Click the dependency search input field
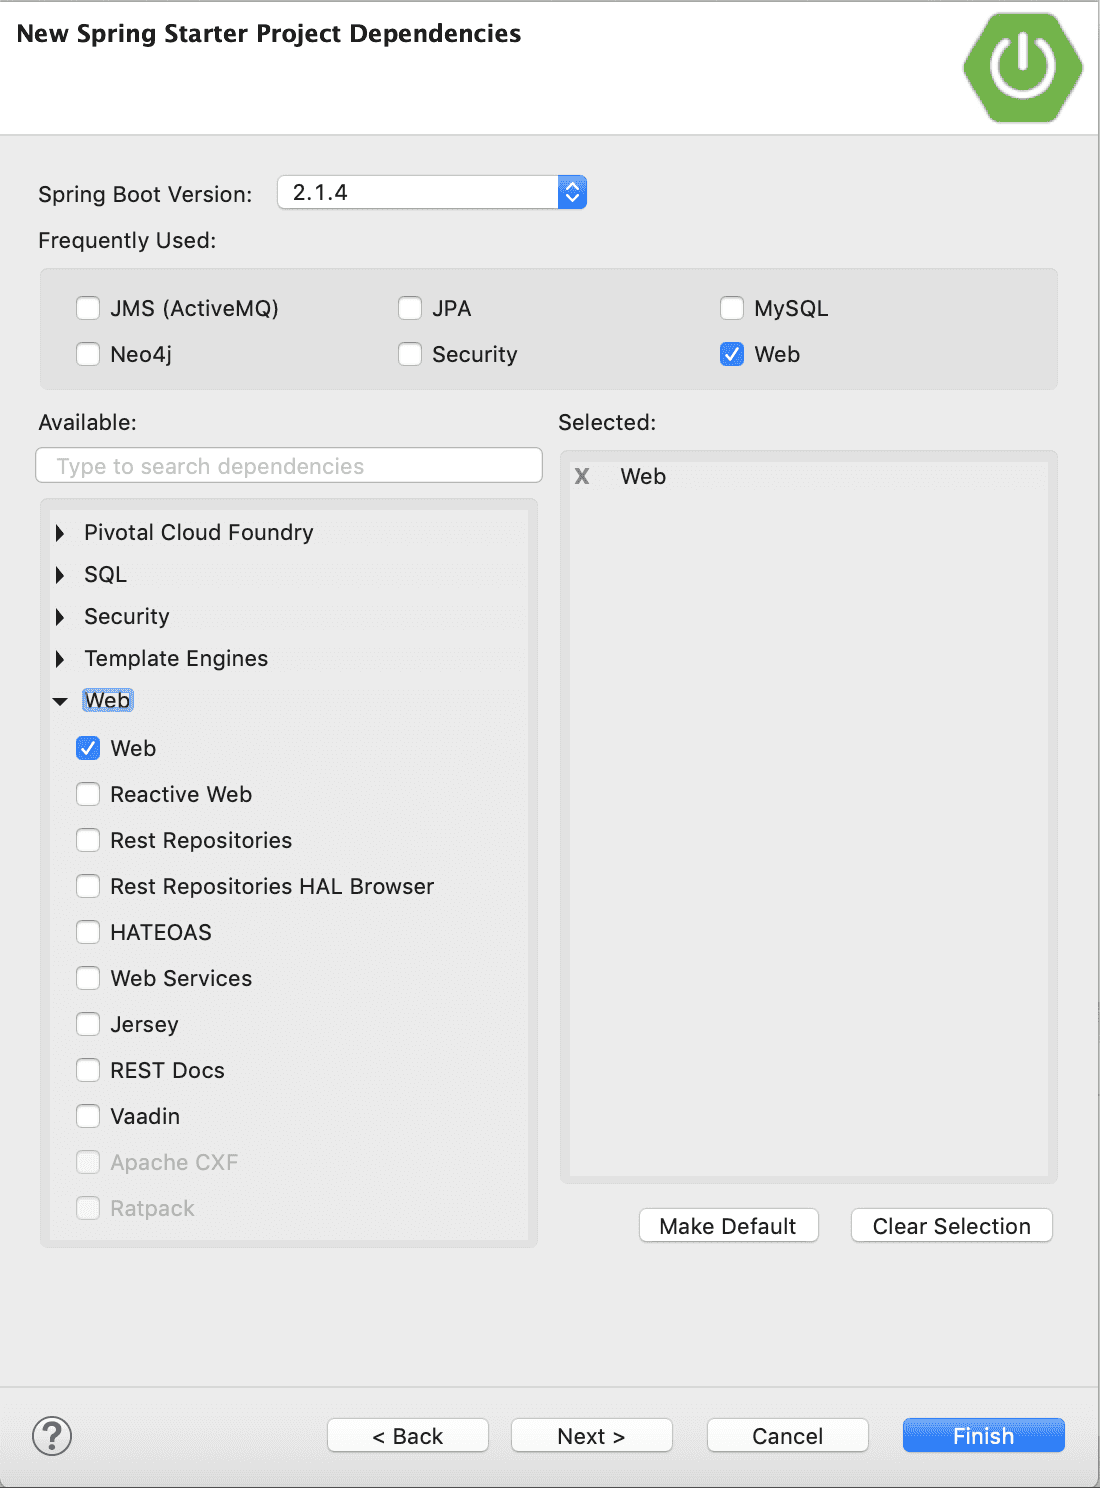This screenshot has height=1488, width=1100. pyautogui.click(x=288, y=465)
